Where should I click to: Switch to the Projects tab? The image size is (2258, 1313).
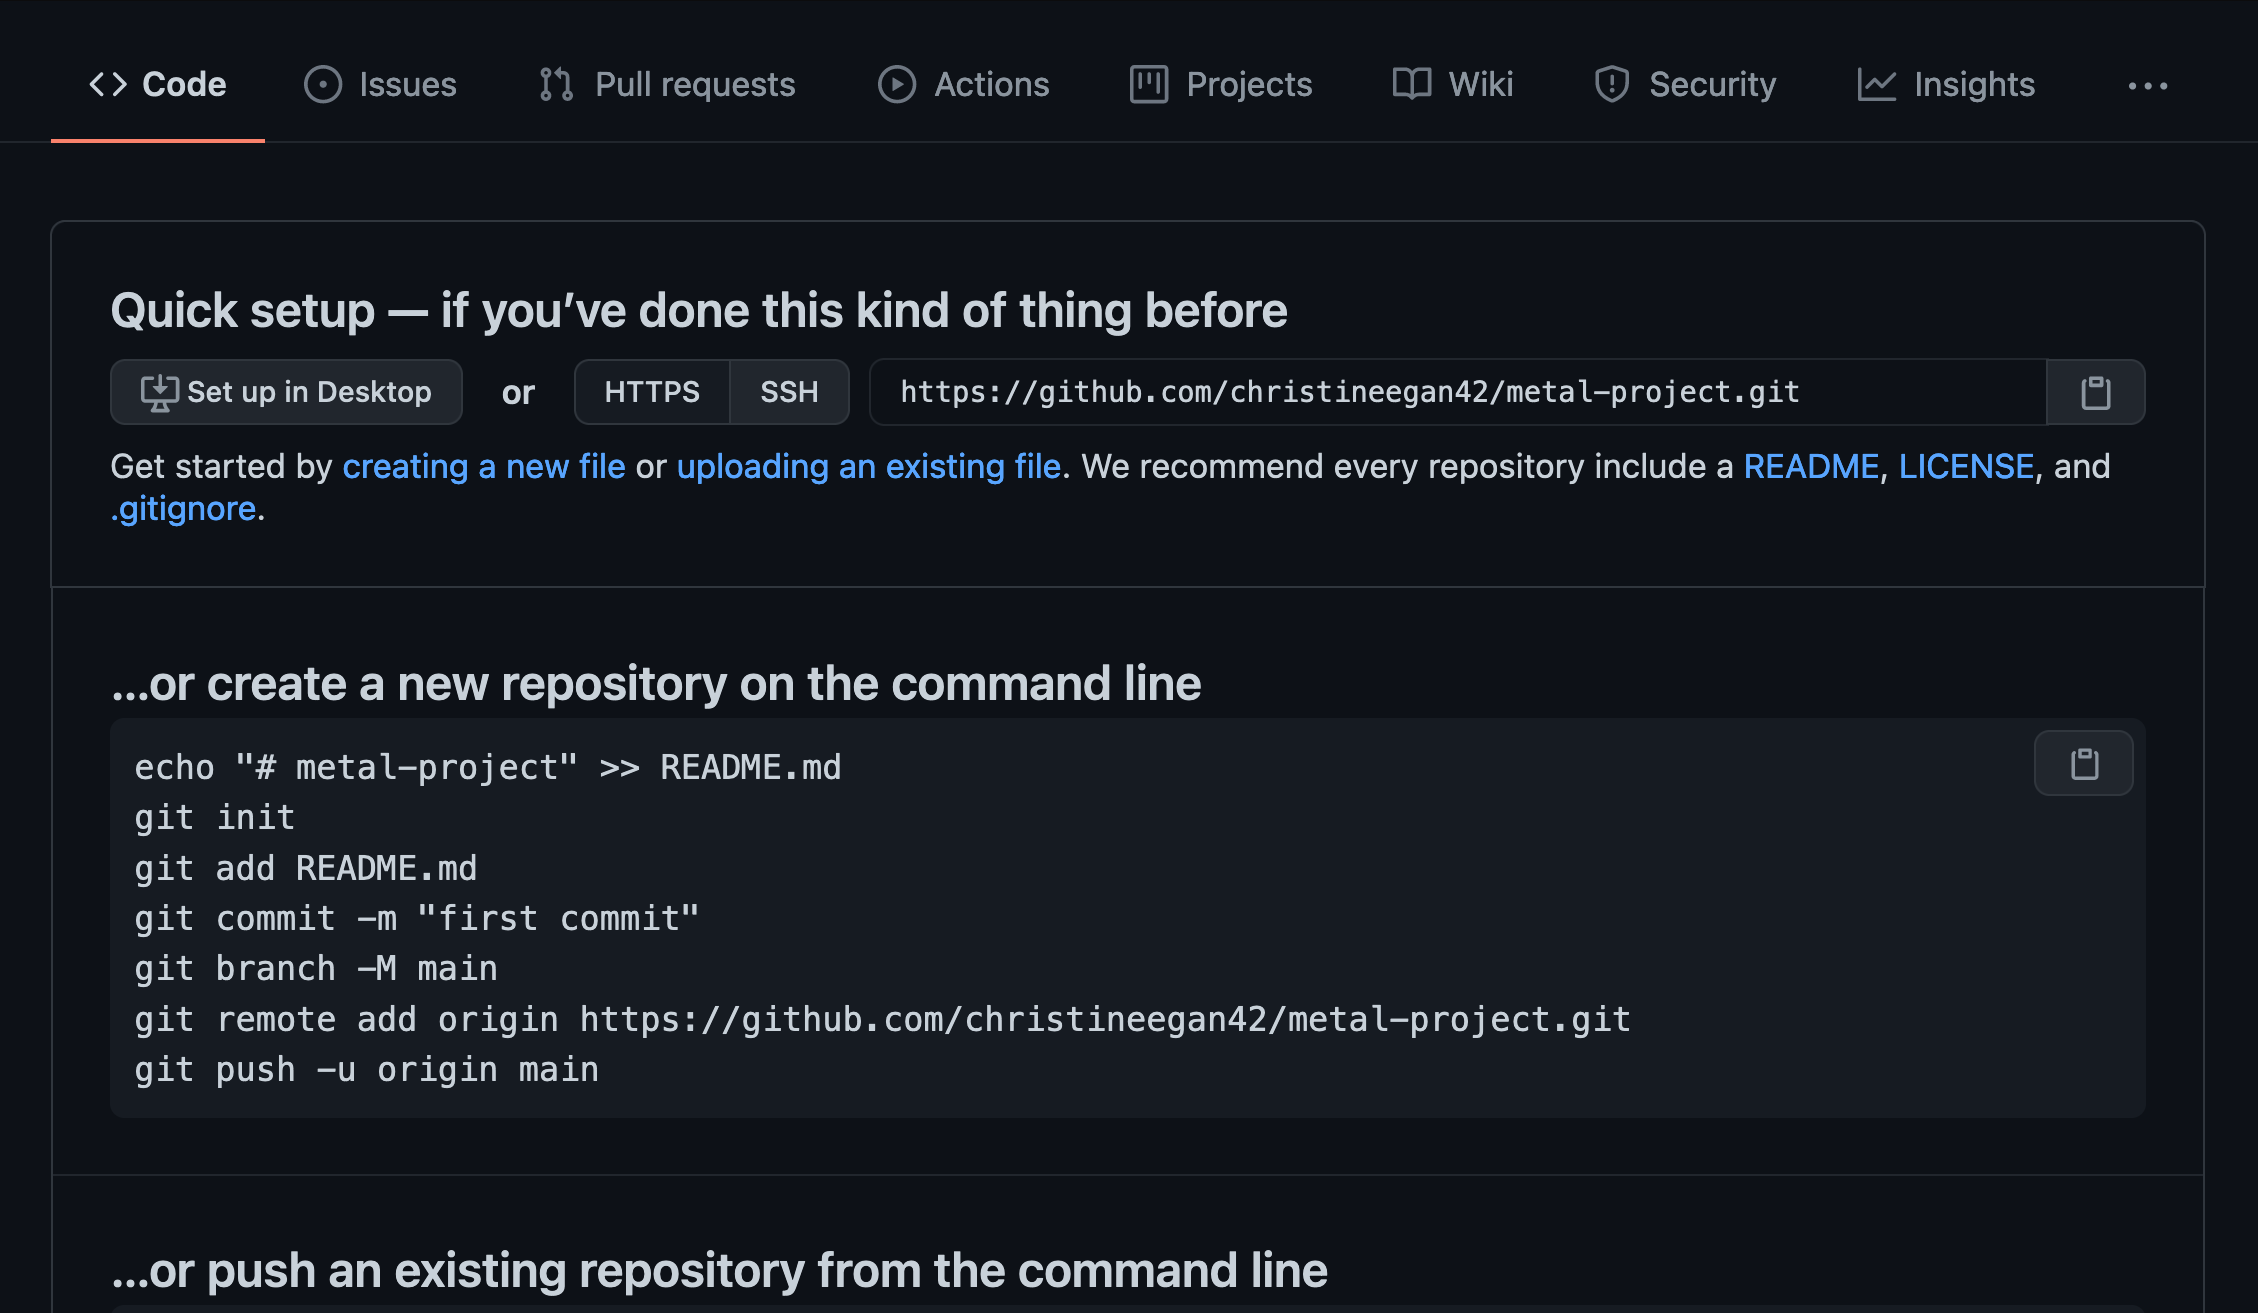1220,85
